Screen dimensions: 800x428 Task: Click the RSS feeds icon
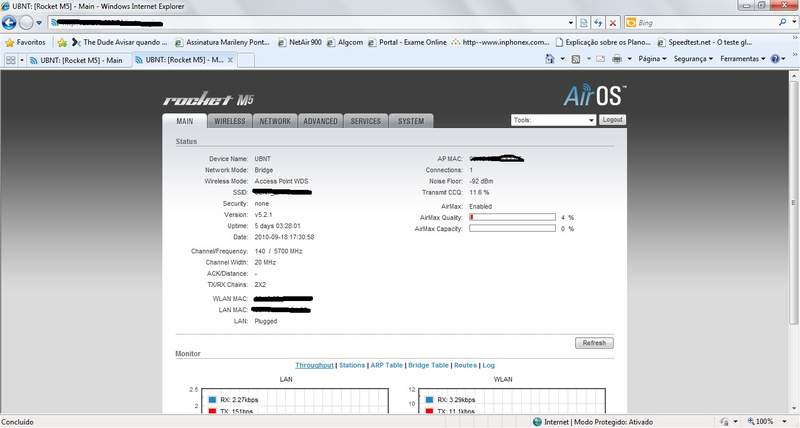point(576,59)
